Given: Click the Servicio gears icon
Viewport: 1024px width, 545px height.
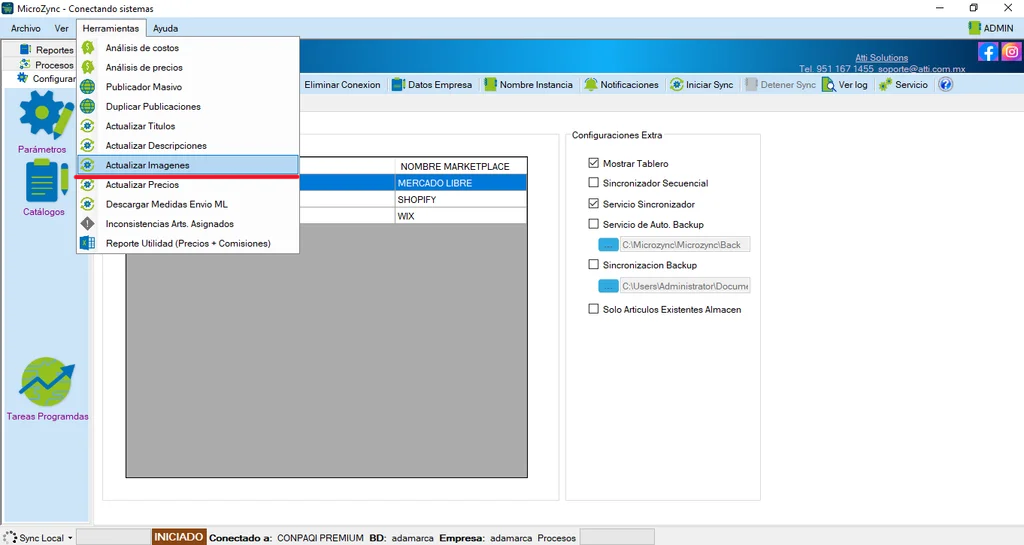Looking at the screenshot, I should click(x=886, y=85).
